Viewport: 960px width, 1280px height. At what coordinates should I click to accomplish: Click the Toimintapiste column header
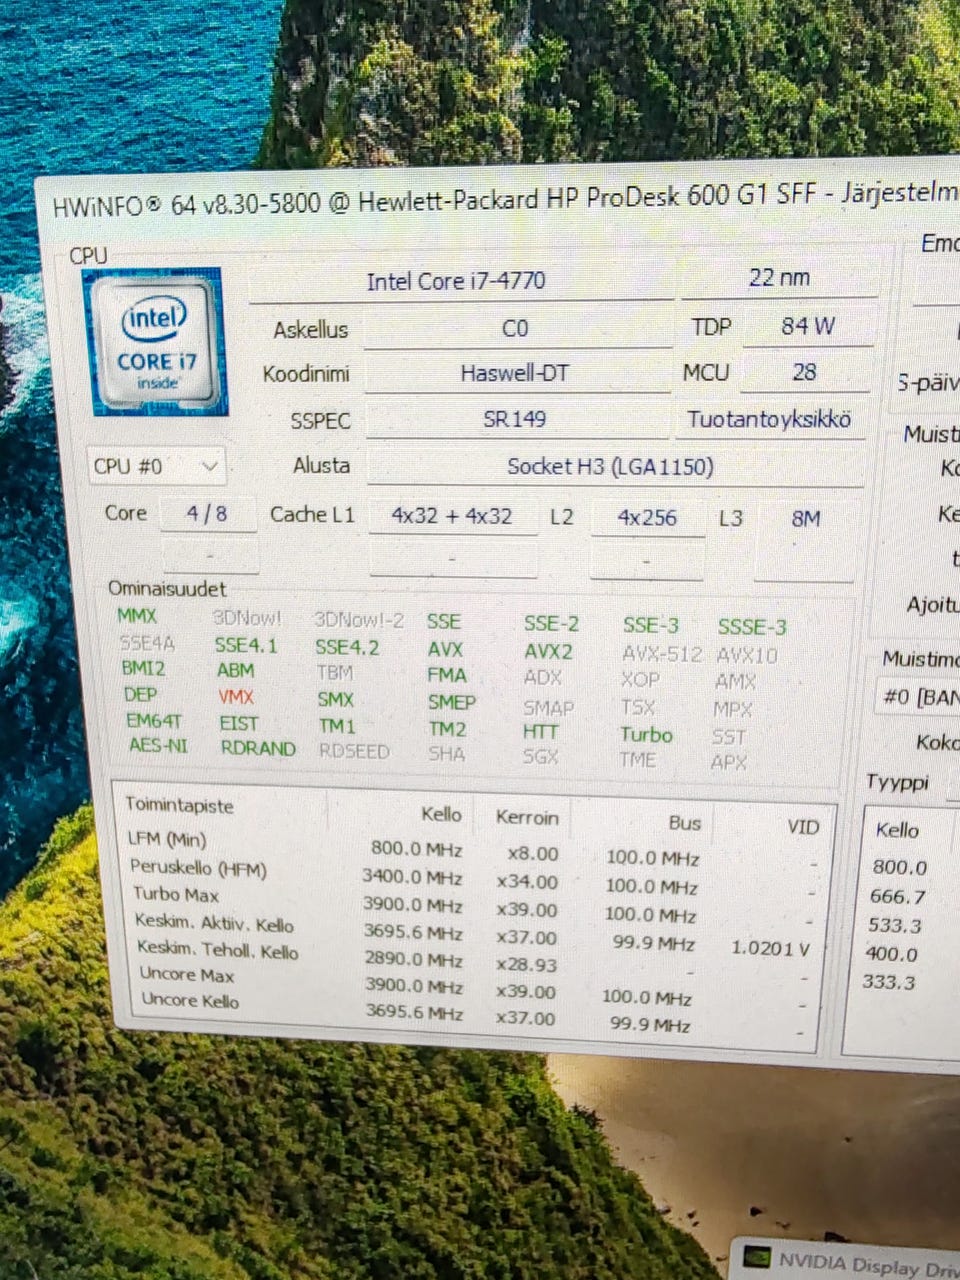click(179, 805)
